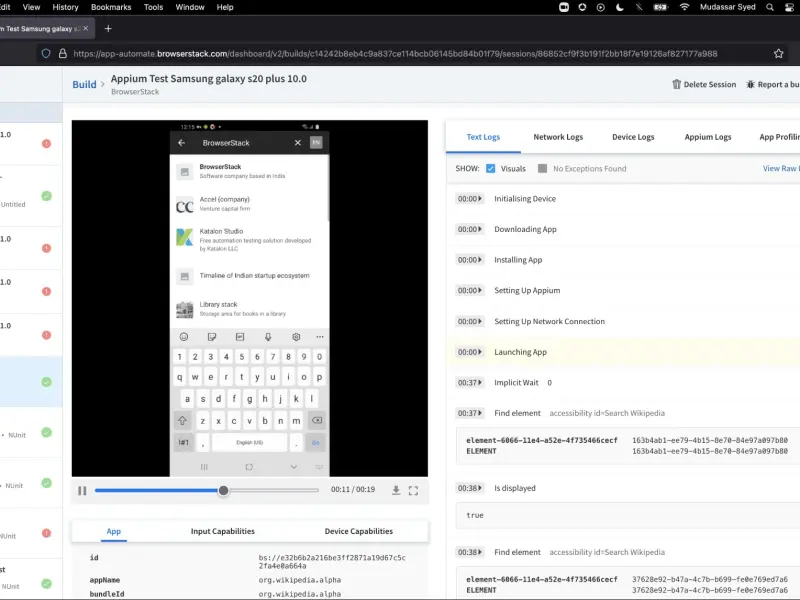Open a new browser tab
This screenshot has height=600, width=800.
pyautogui.click(x=108, y=29)
